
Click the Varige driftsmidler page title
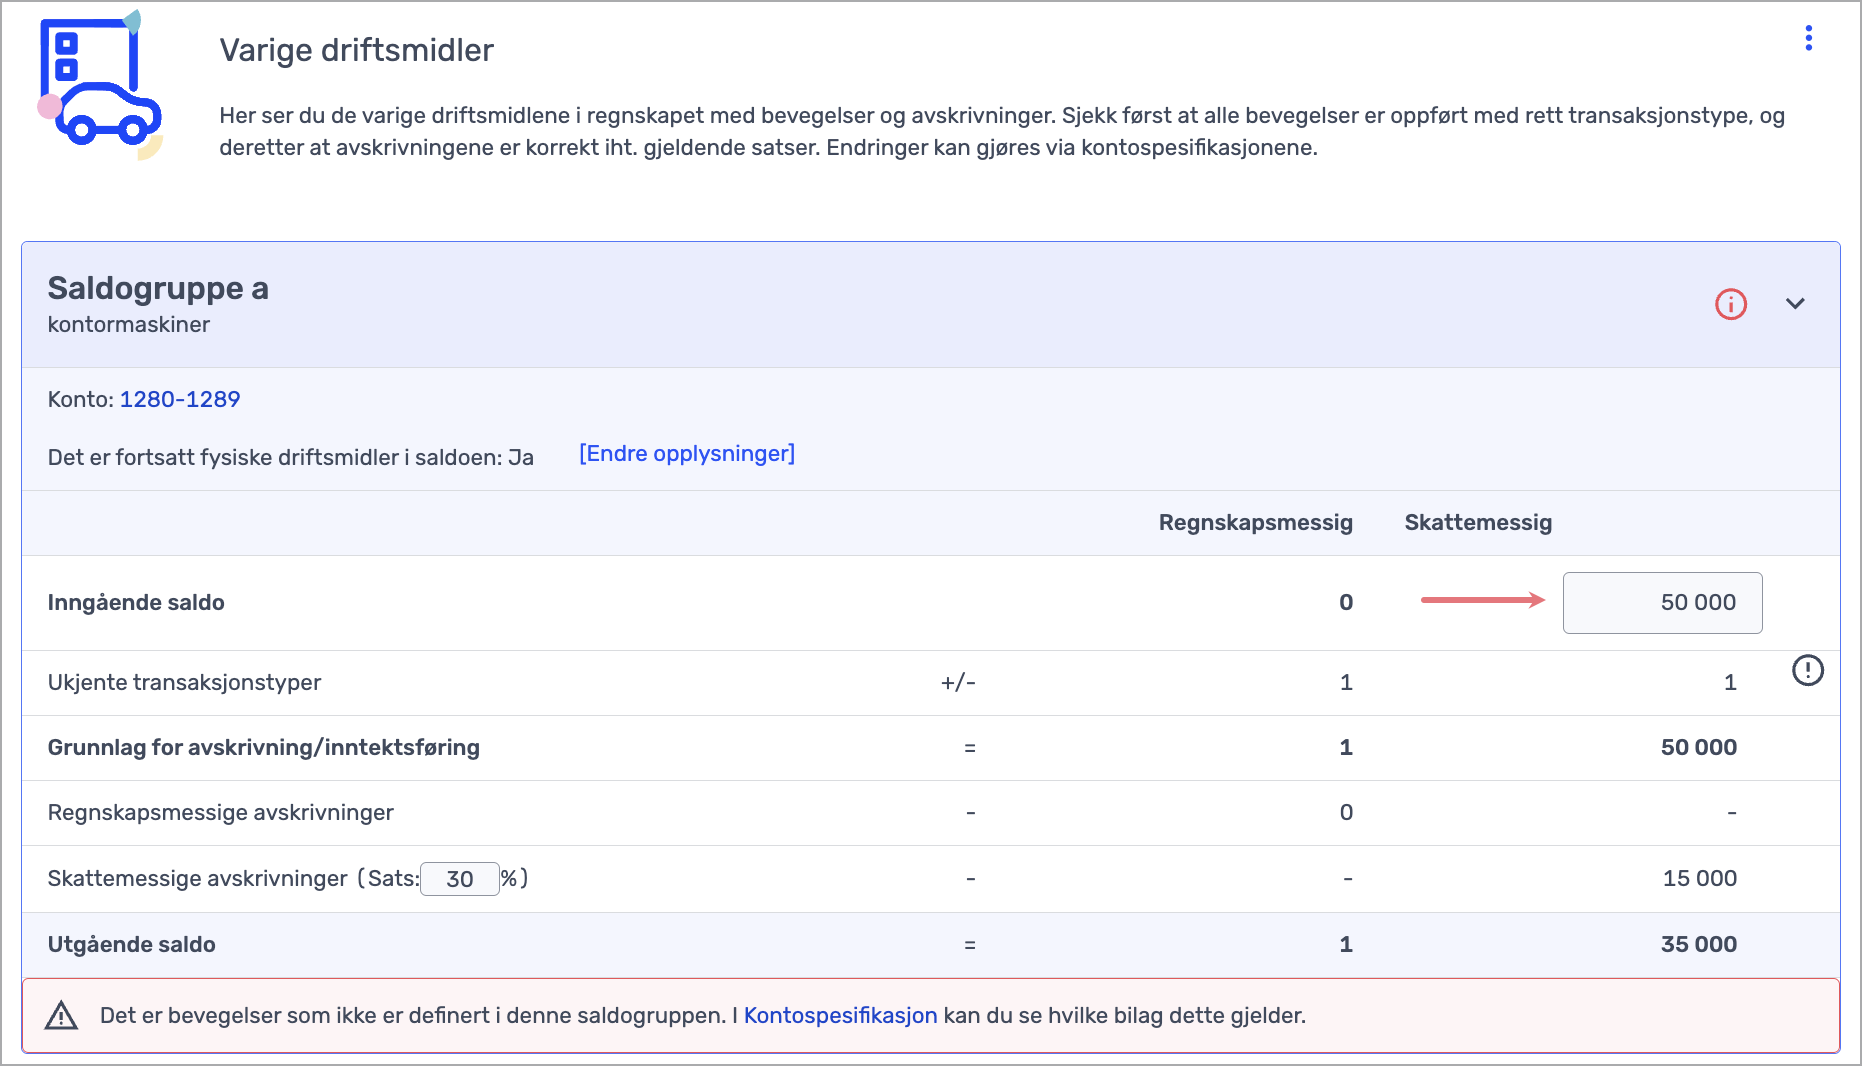click(x=357, y=50)
